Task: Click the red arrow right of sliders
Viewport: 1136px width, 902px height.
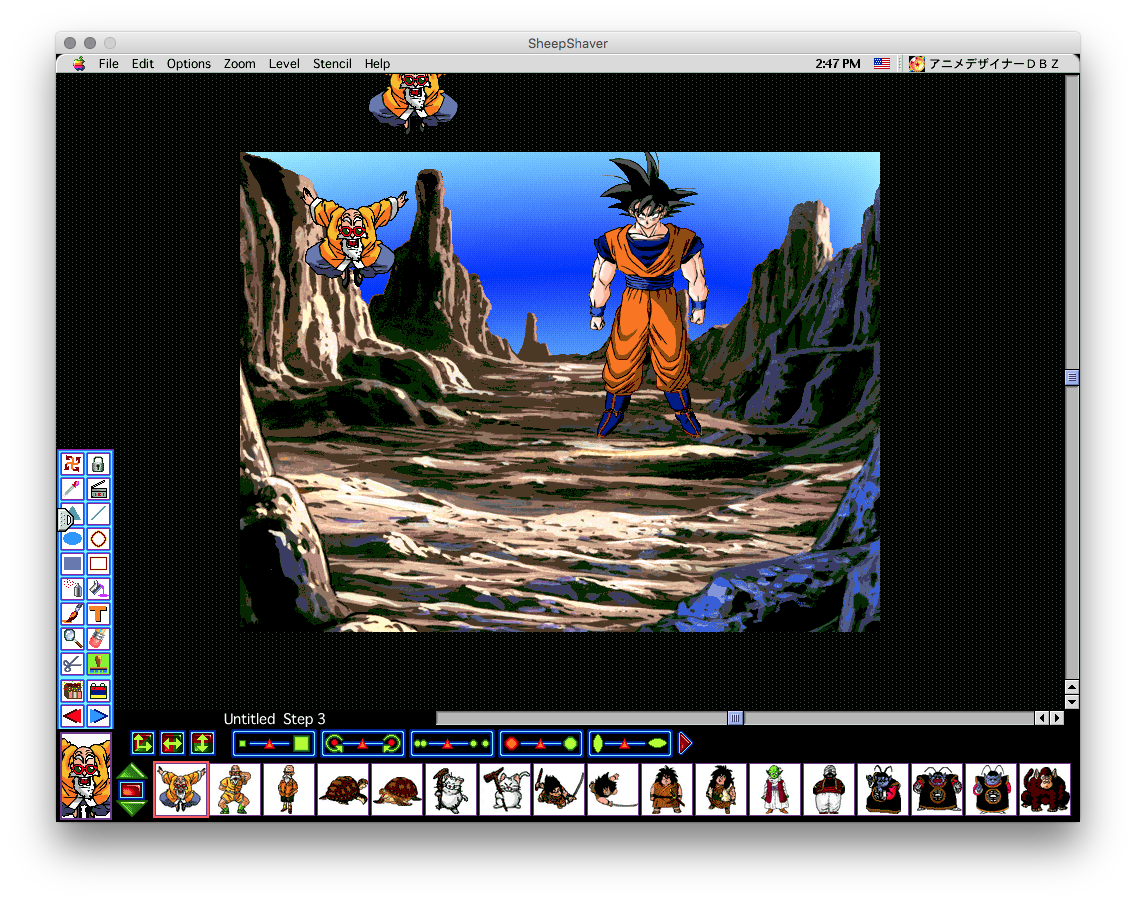Action: tap(685, 743)
